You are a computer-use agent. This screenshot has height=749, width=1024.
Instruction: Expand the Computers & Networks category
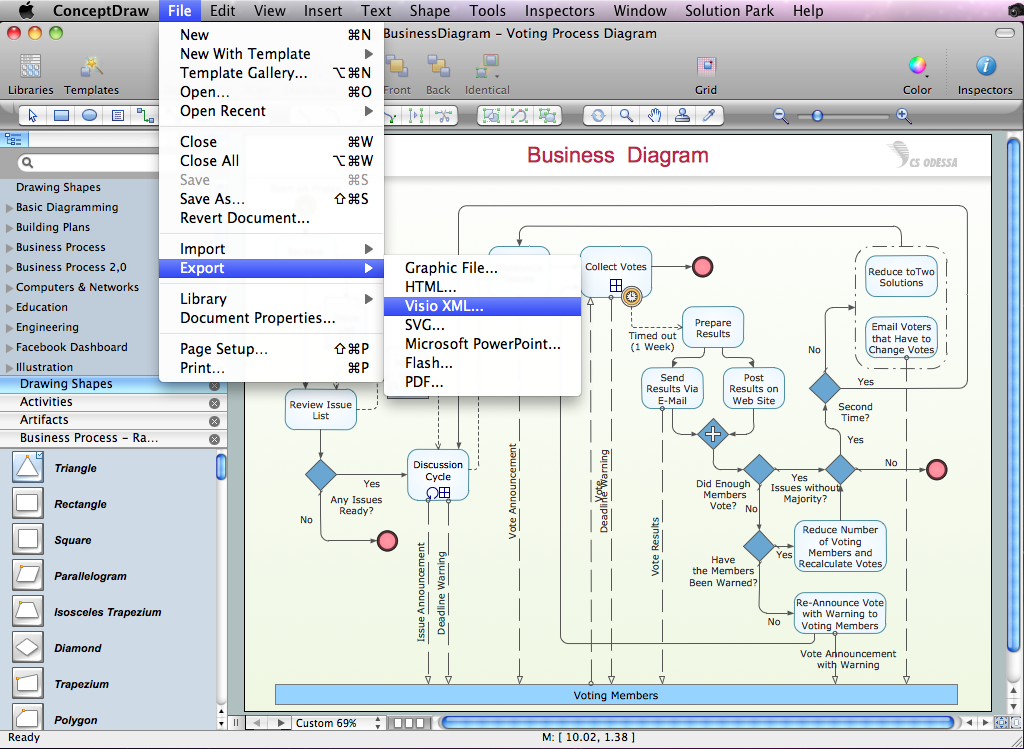tap(10, 288)
